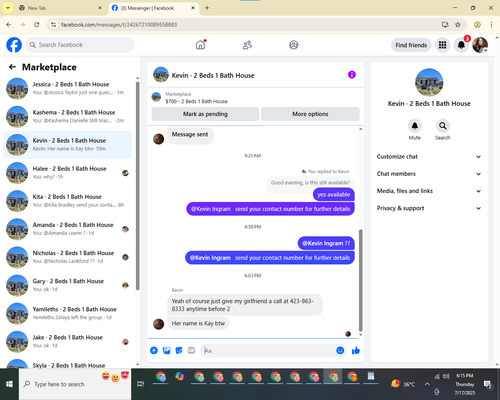Viewport: 500px width, 400px height.
Task: Open the Copilot icon on taskbar
Action: (180, 376)
